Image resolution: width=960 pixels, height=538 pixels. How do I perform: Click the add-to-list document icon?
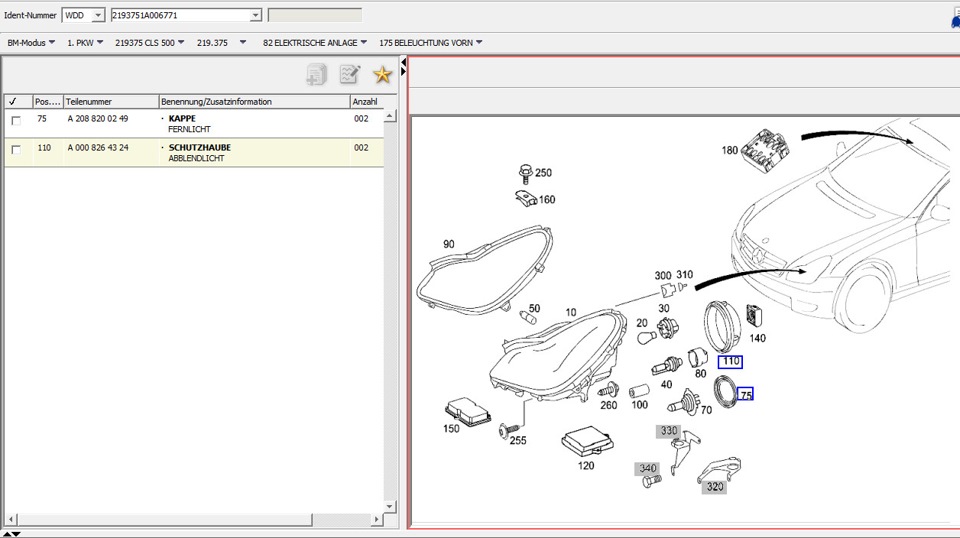(x=317, y=74)
